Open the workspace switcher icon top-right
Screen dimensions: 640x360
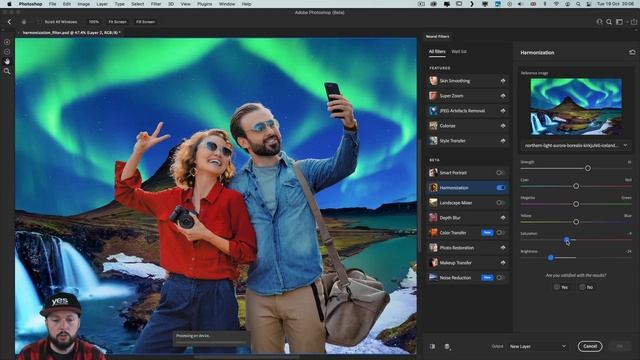[x=620, y=22]
